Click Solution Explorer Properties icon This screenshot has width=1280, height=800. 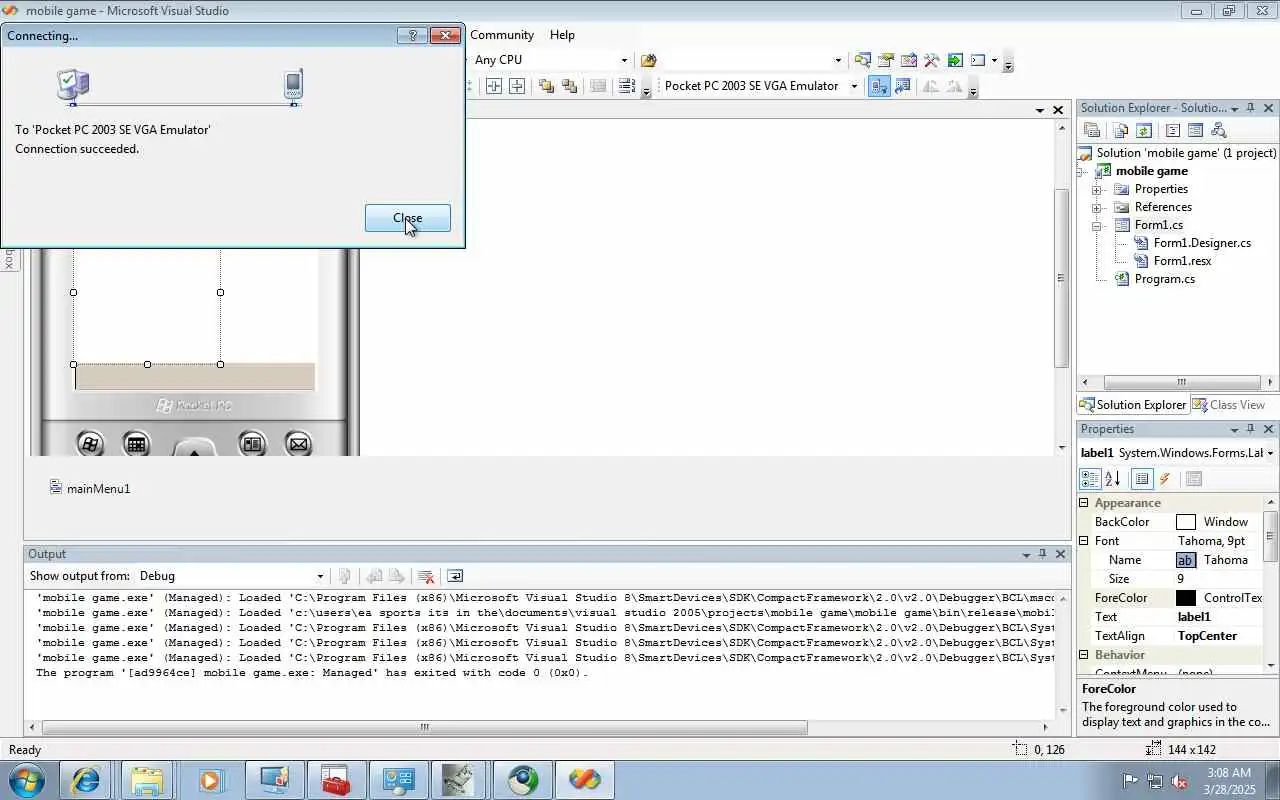click(x=1092, y=130)
